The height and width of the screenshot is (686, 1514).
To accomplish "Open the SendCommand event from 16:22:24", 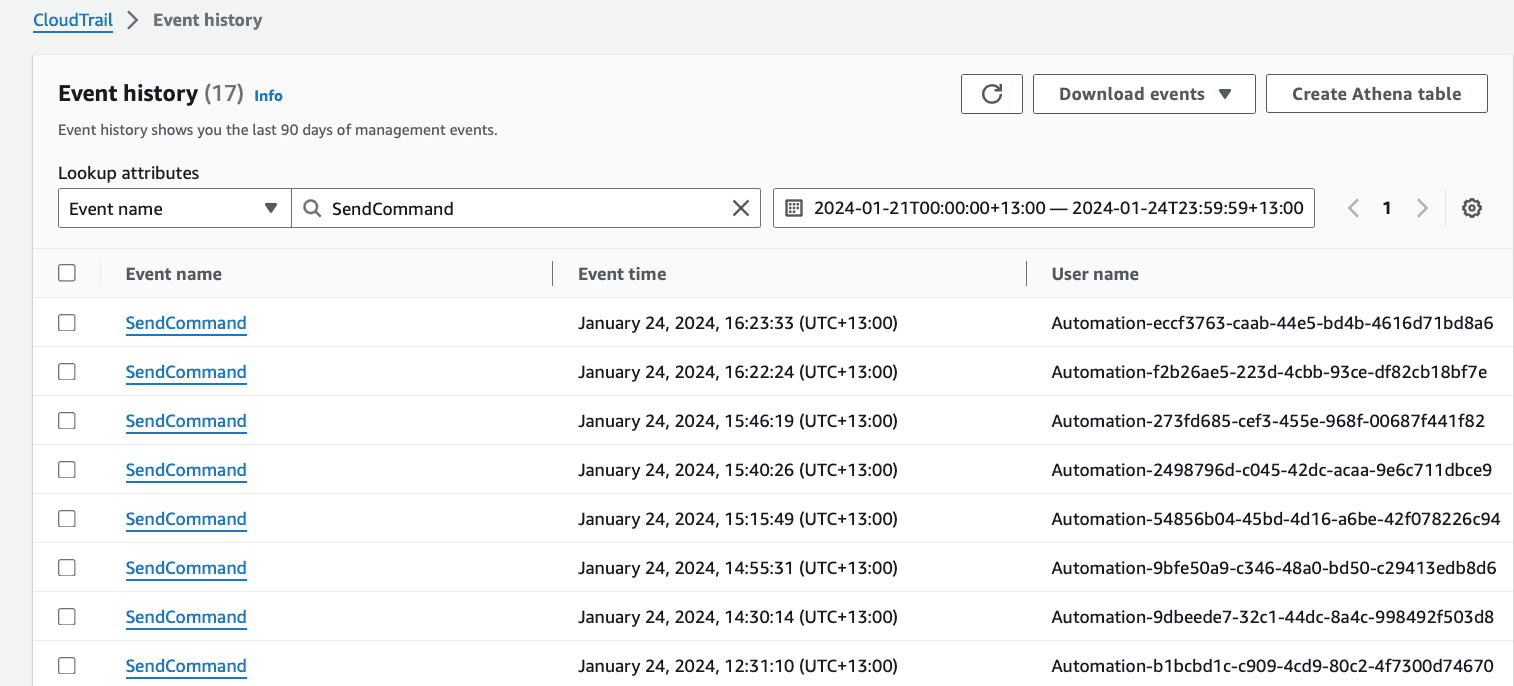I will 186,372.
